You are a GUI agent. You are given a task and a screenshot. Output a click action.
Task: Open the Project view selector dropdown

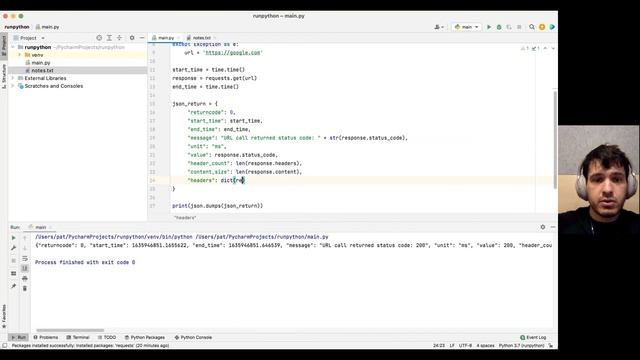(29, 38)
